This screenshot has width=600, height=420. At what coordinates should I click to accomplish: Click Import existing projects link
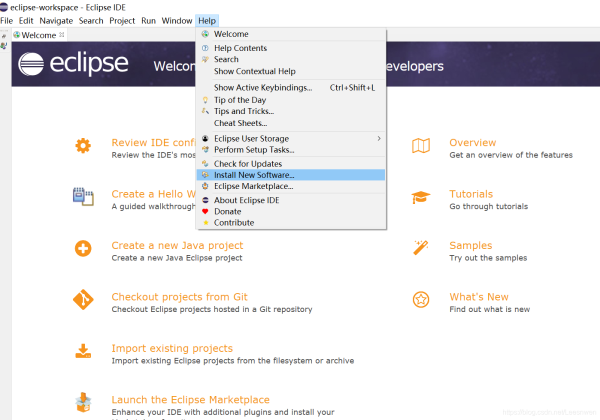click(172, 348)
